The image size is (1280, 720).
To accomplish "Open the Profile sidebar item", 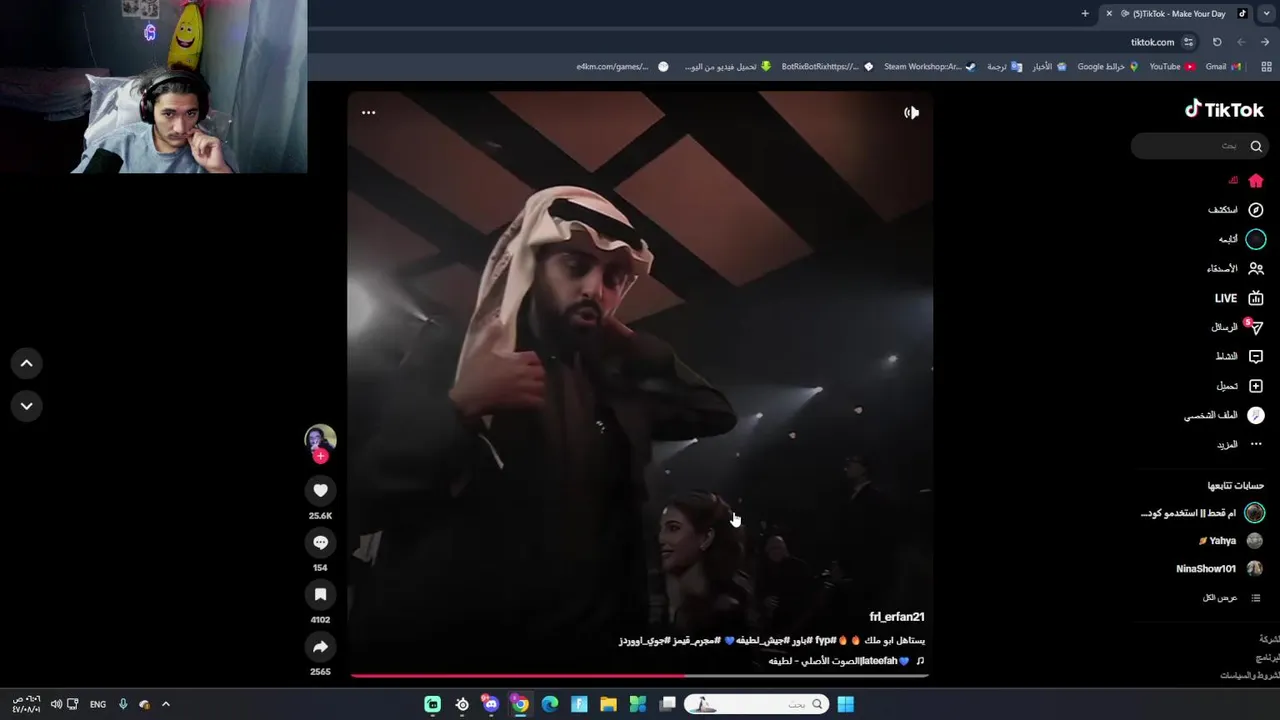I will (x=1225, y=415).
